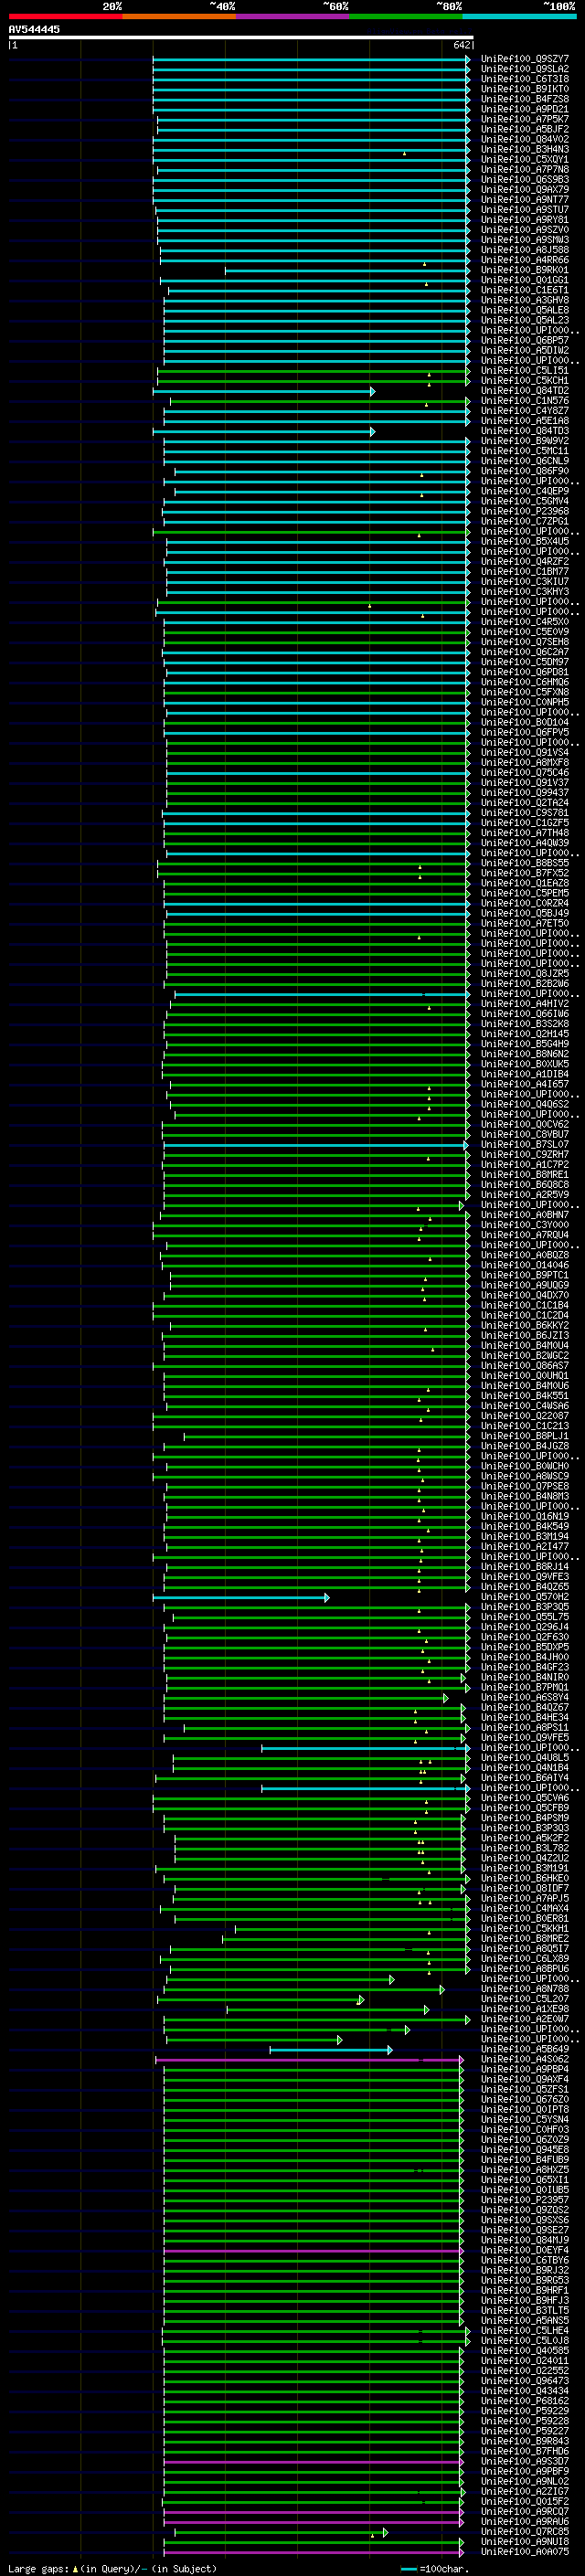Viewport: 585px width, 2576px height.
Task: Select the UniRef100_Q40585 label
Action: tap(525, 2351)
